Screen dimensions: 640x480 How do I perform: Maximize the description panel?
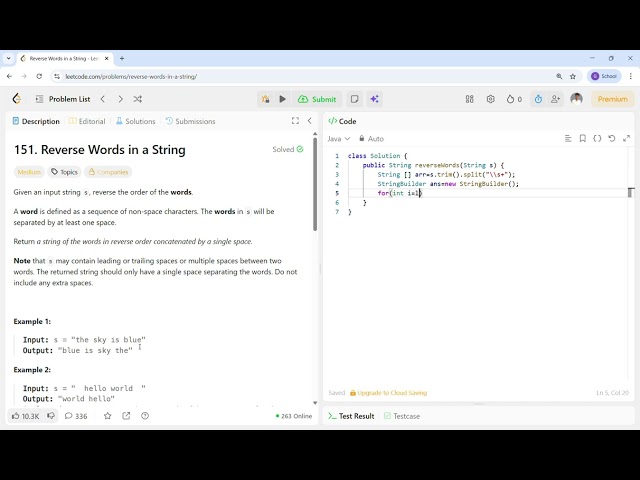(x=295, y=121)
